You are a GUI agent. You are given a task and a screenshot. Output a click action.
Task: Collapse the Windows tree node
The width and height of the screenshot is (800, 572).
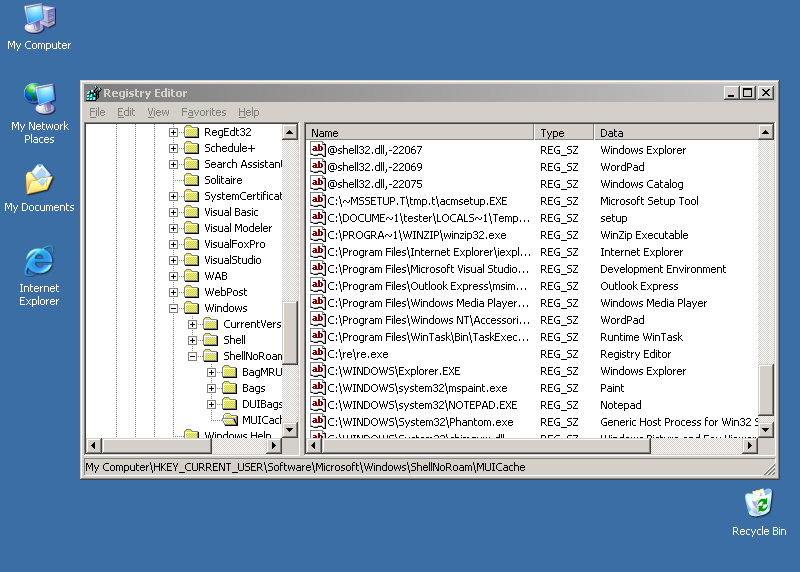(173, 308)
